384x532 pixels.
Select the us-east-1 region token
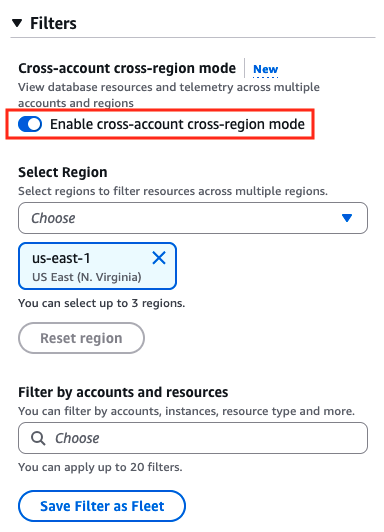tap(97, 266)
